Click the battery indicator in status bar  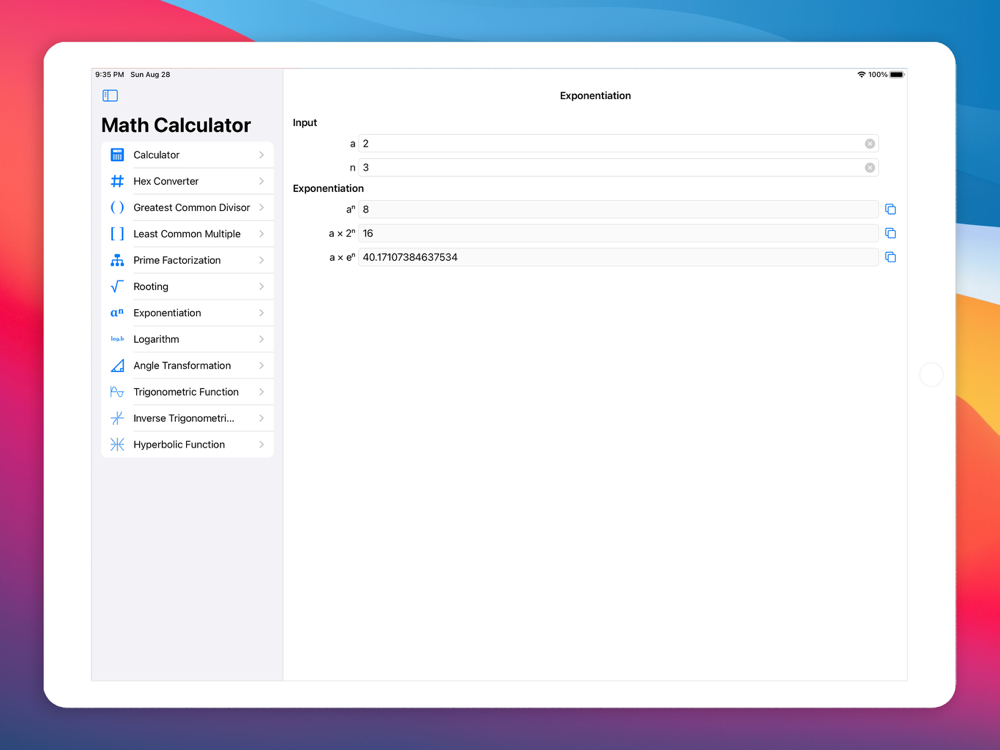click(x=897, y=75)
